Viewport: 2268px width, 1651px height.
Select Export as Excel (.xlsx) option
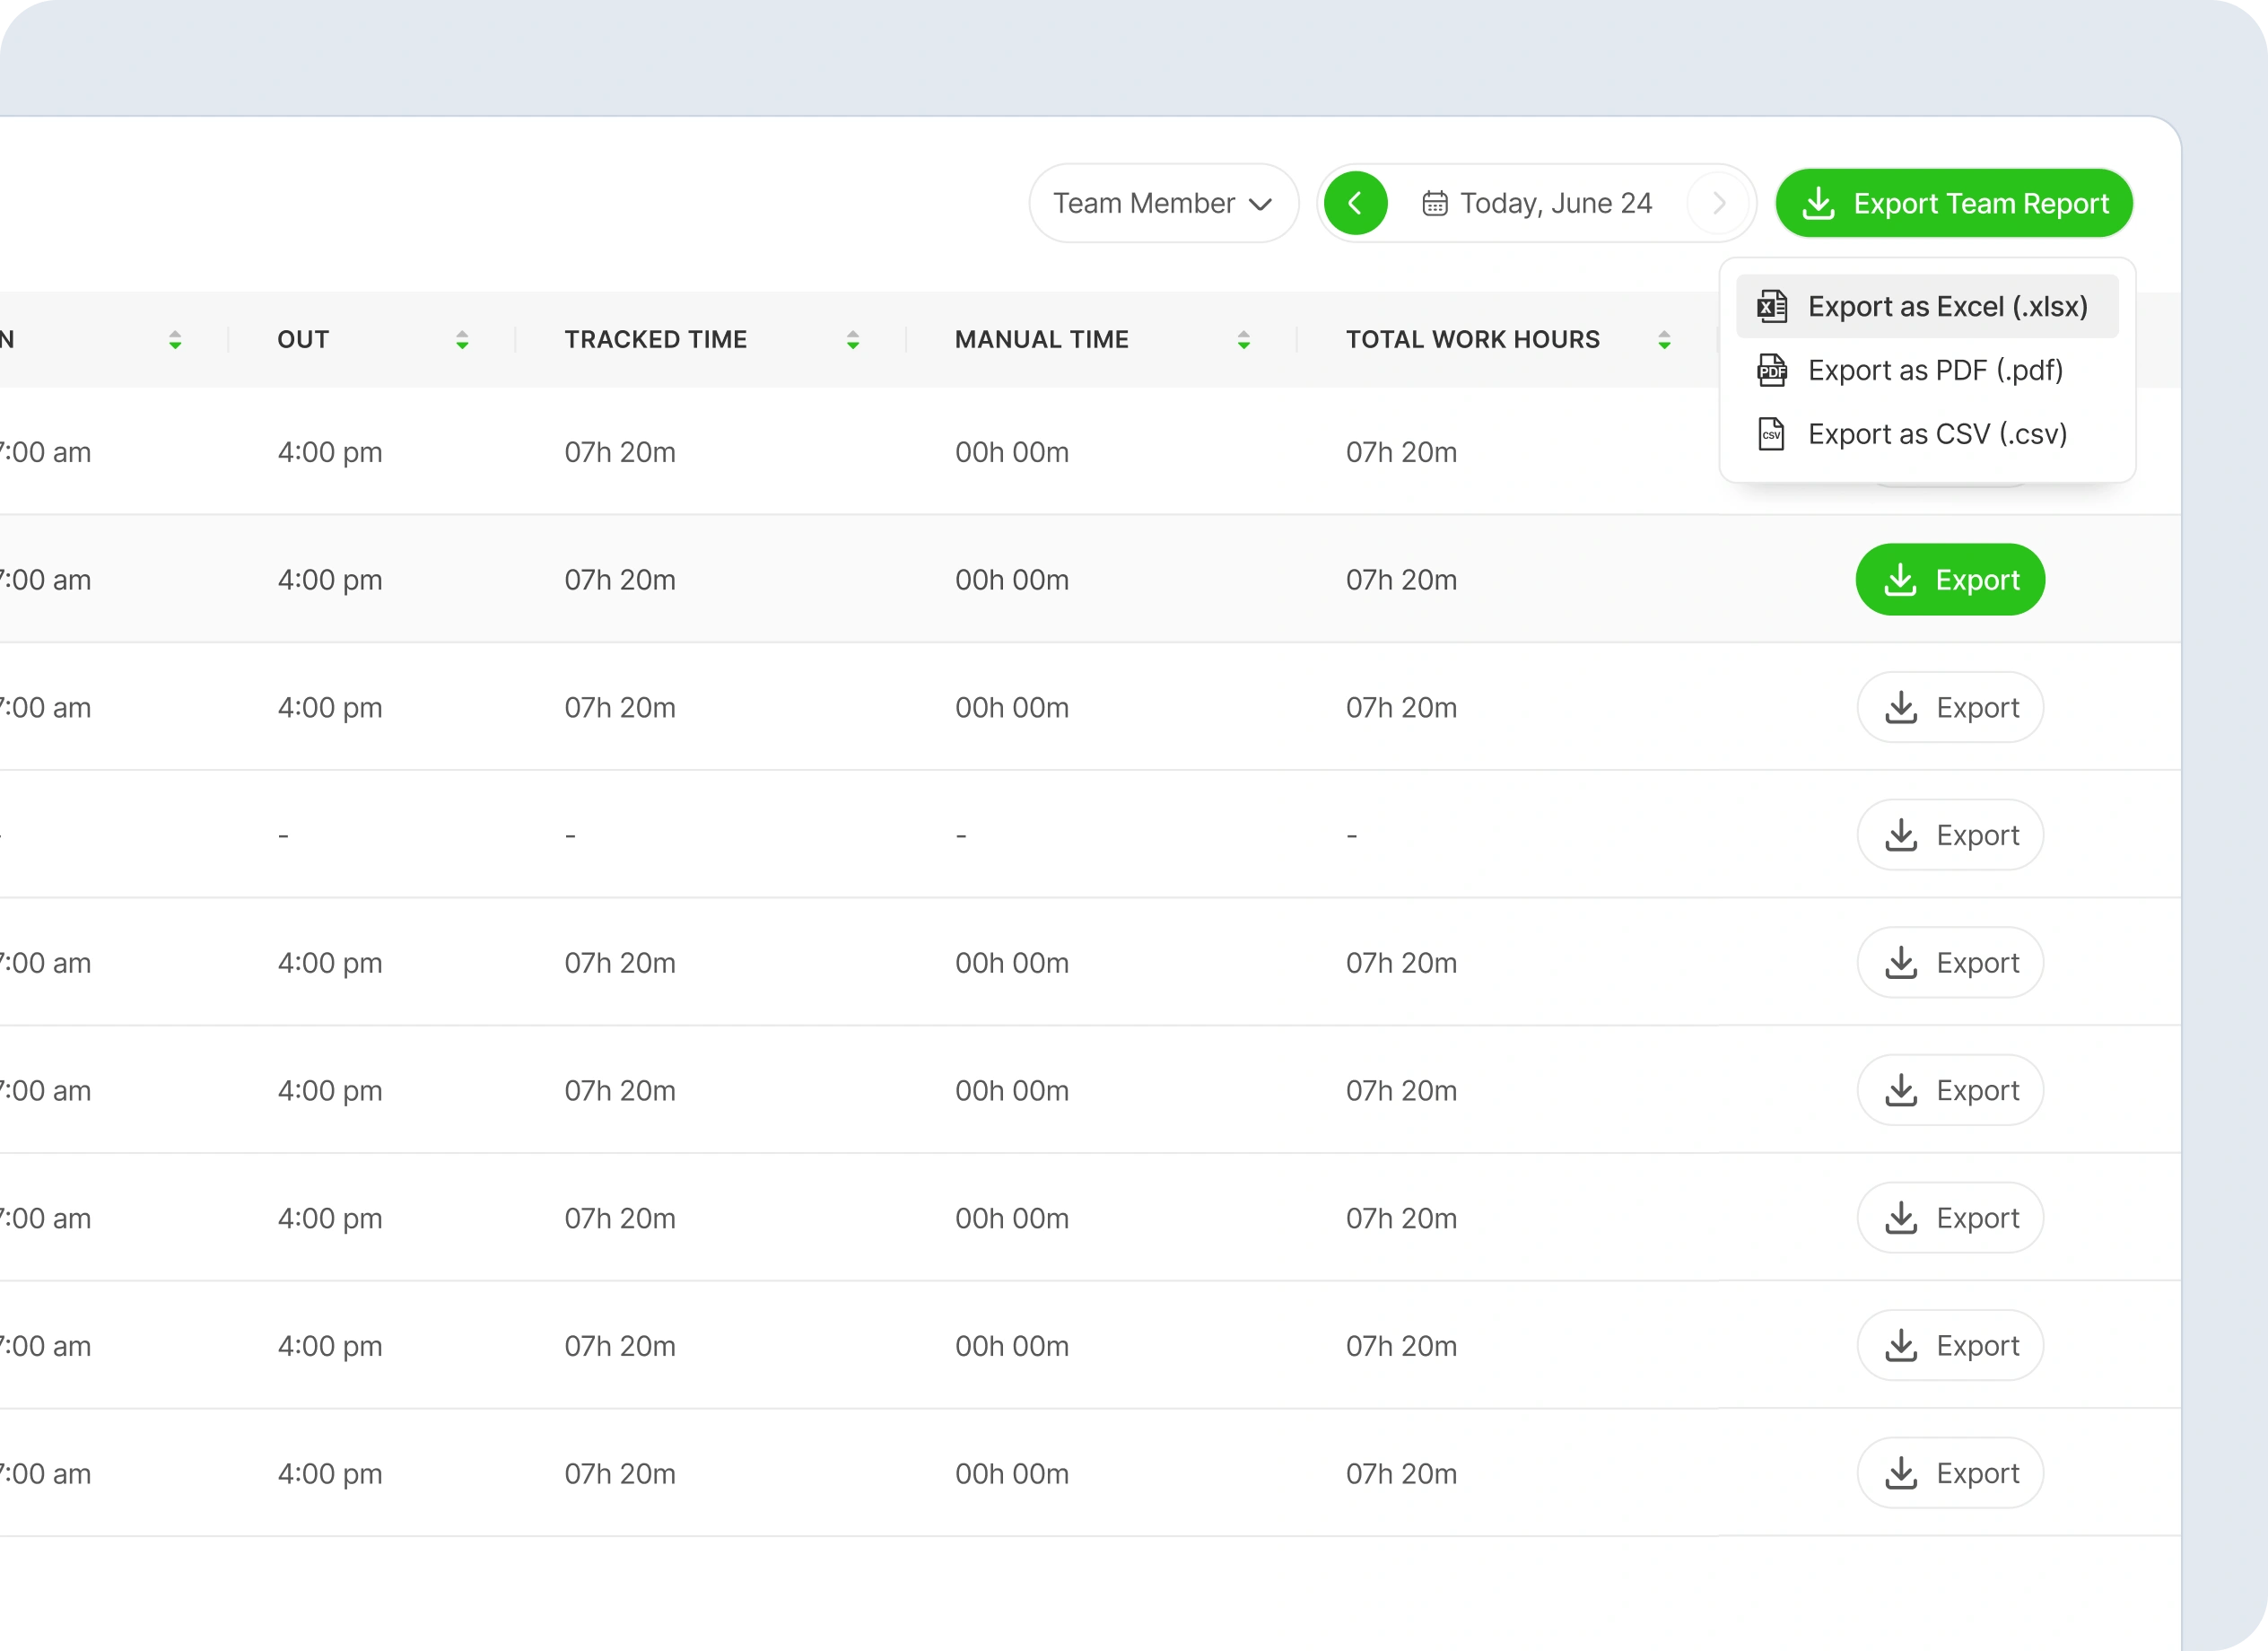[1946, 306]
